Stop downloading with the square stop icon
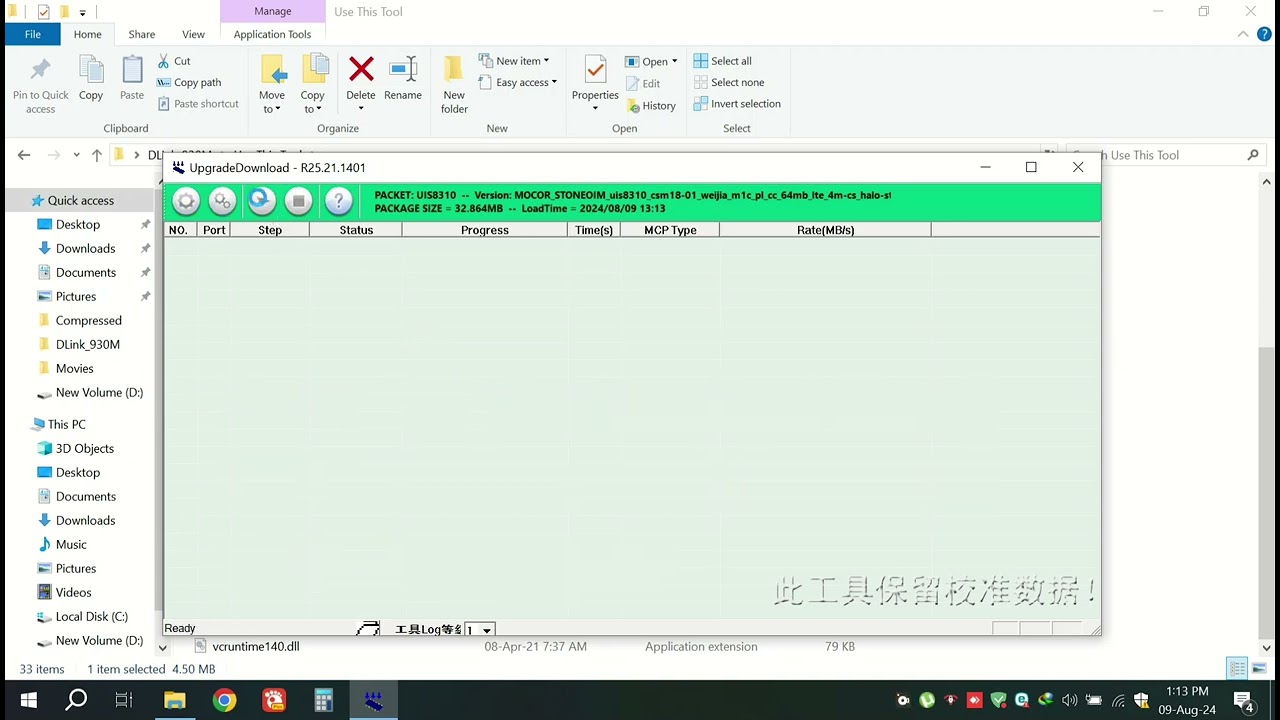1280x720 pixels. 298,201
